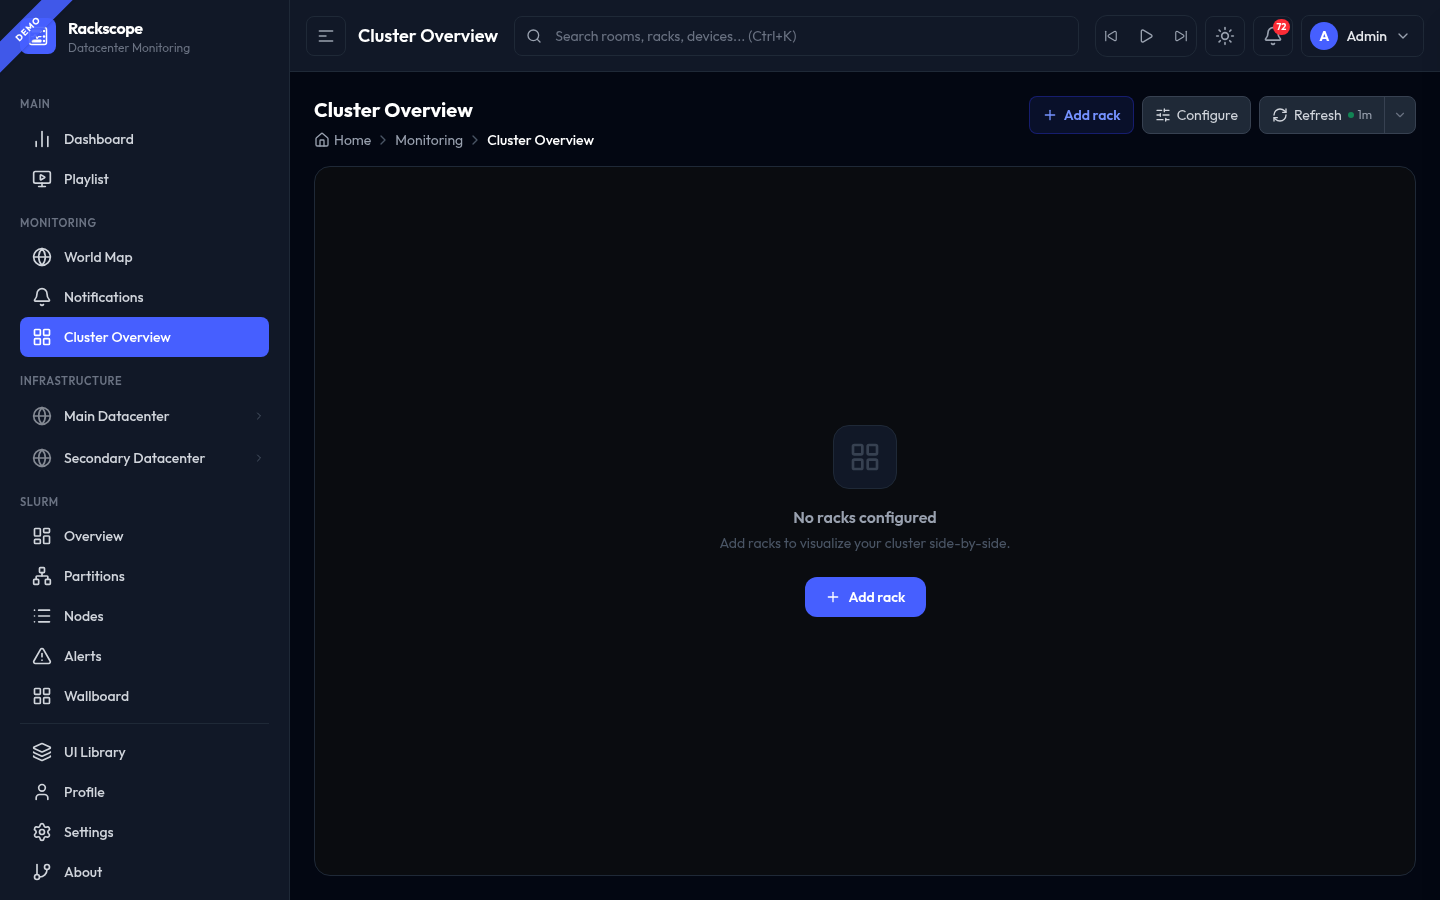Open the UI Library

(94, 752)
